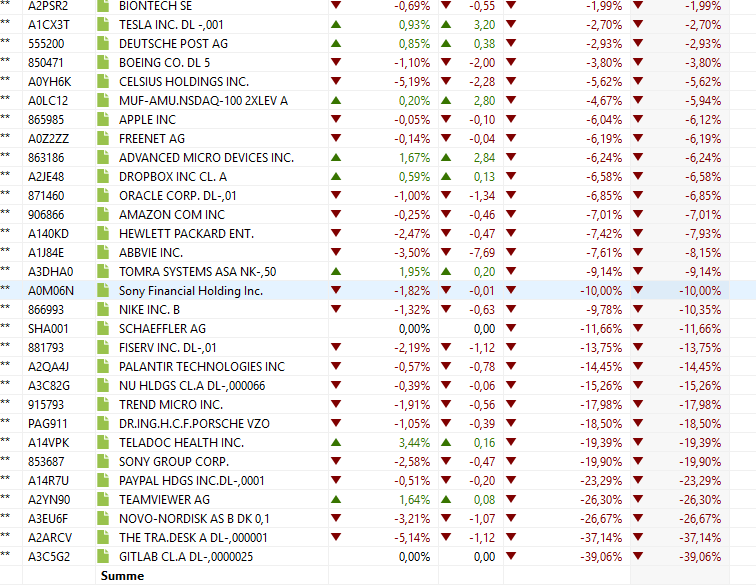Image resolution: width=756 pixels, height=585 pixels.
Task: Click the document icon of TOMRA SYSTEMS ASA
Action: [x=103, y=272]
